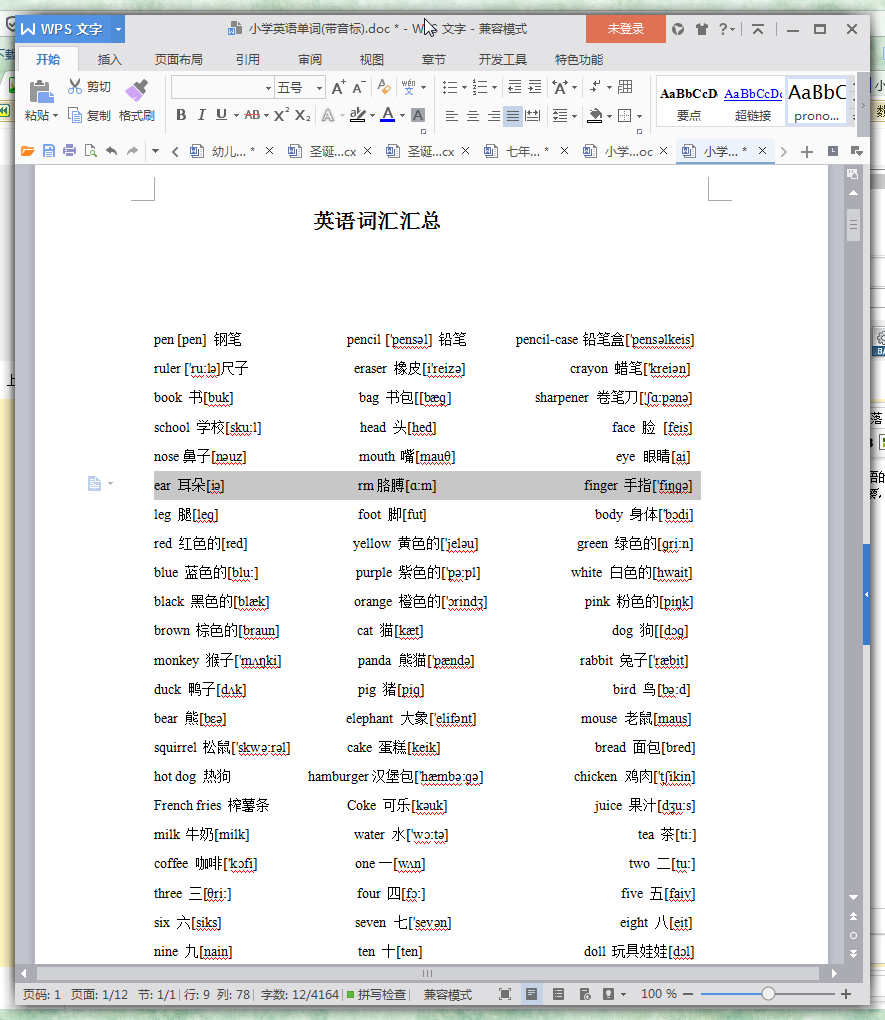The image size is (885, 1020).
Task: Apply superscript X² formatting
Action: (281, 115)
